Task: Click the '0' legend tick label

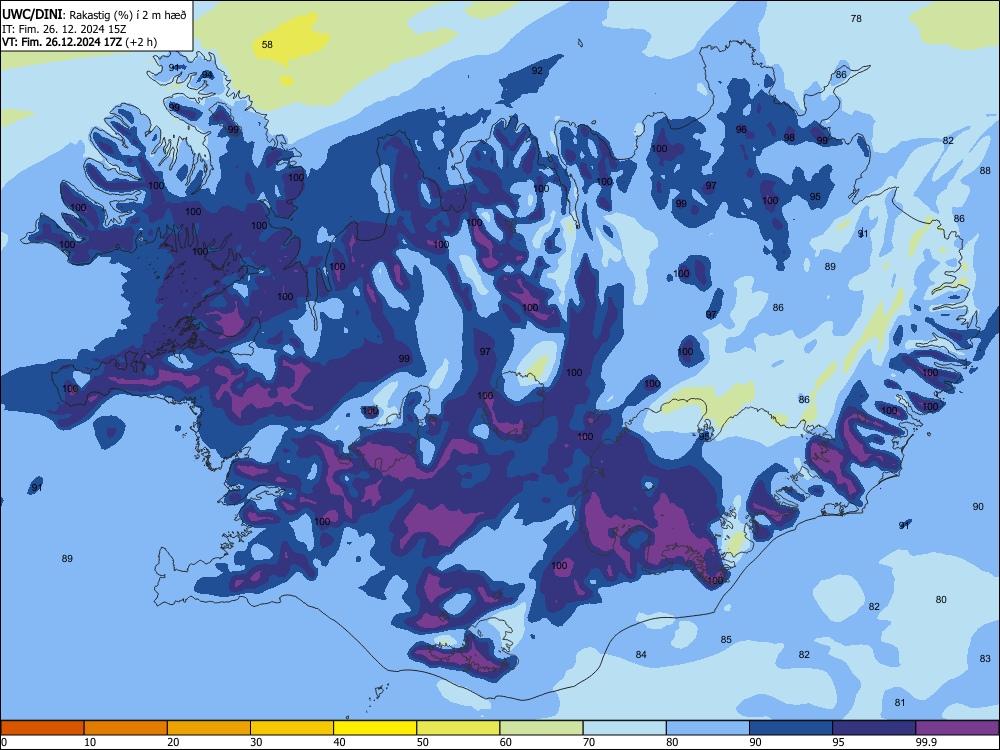Action: pos(4,742)
